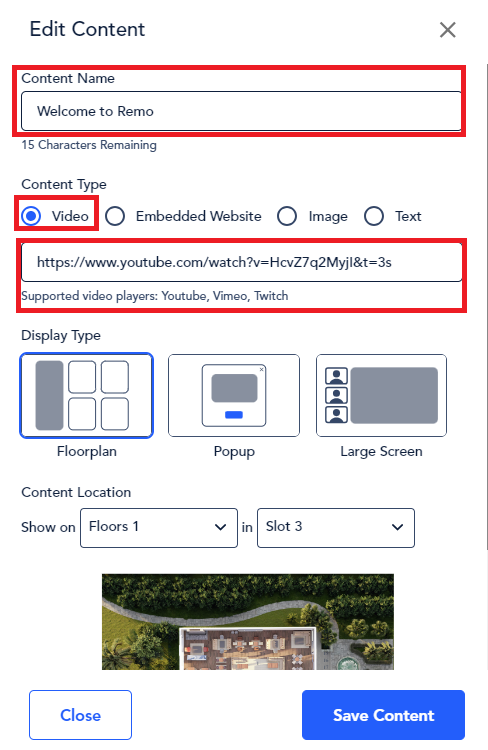Click the Close button
Viewport: 488px width, 750px height.
tap(80, 715)
